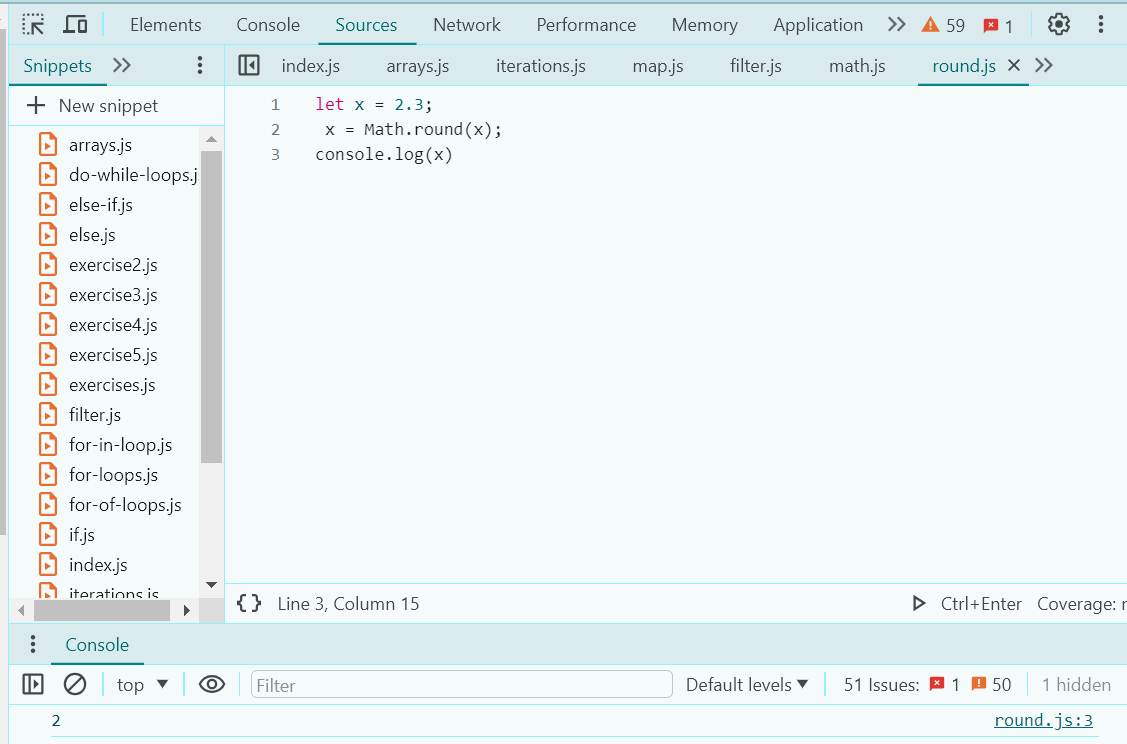
Task: Show the console sidebar icon
Action: click(32, 684)
